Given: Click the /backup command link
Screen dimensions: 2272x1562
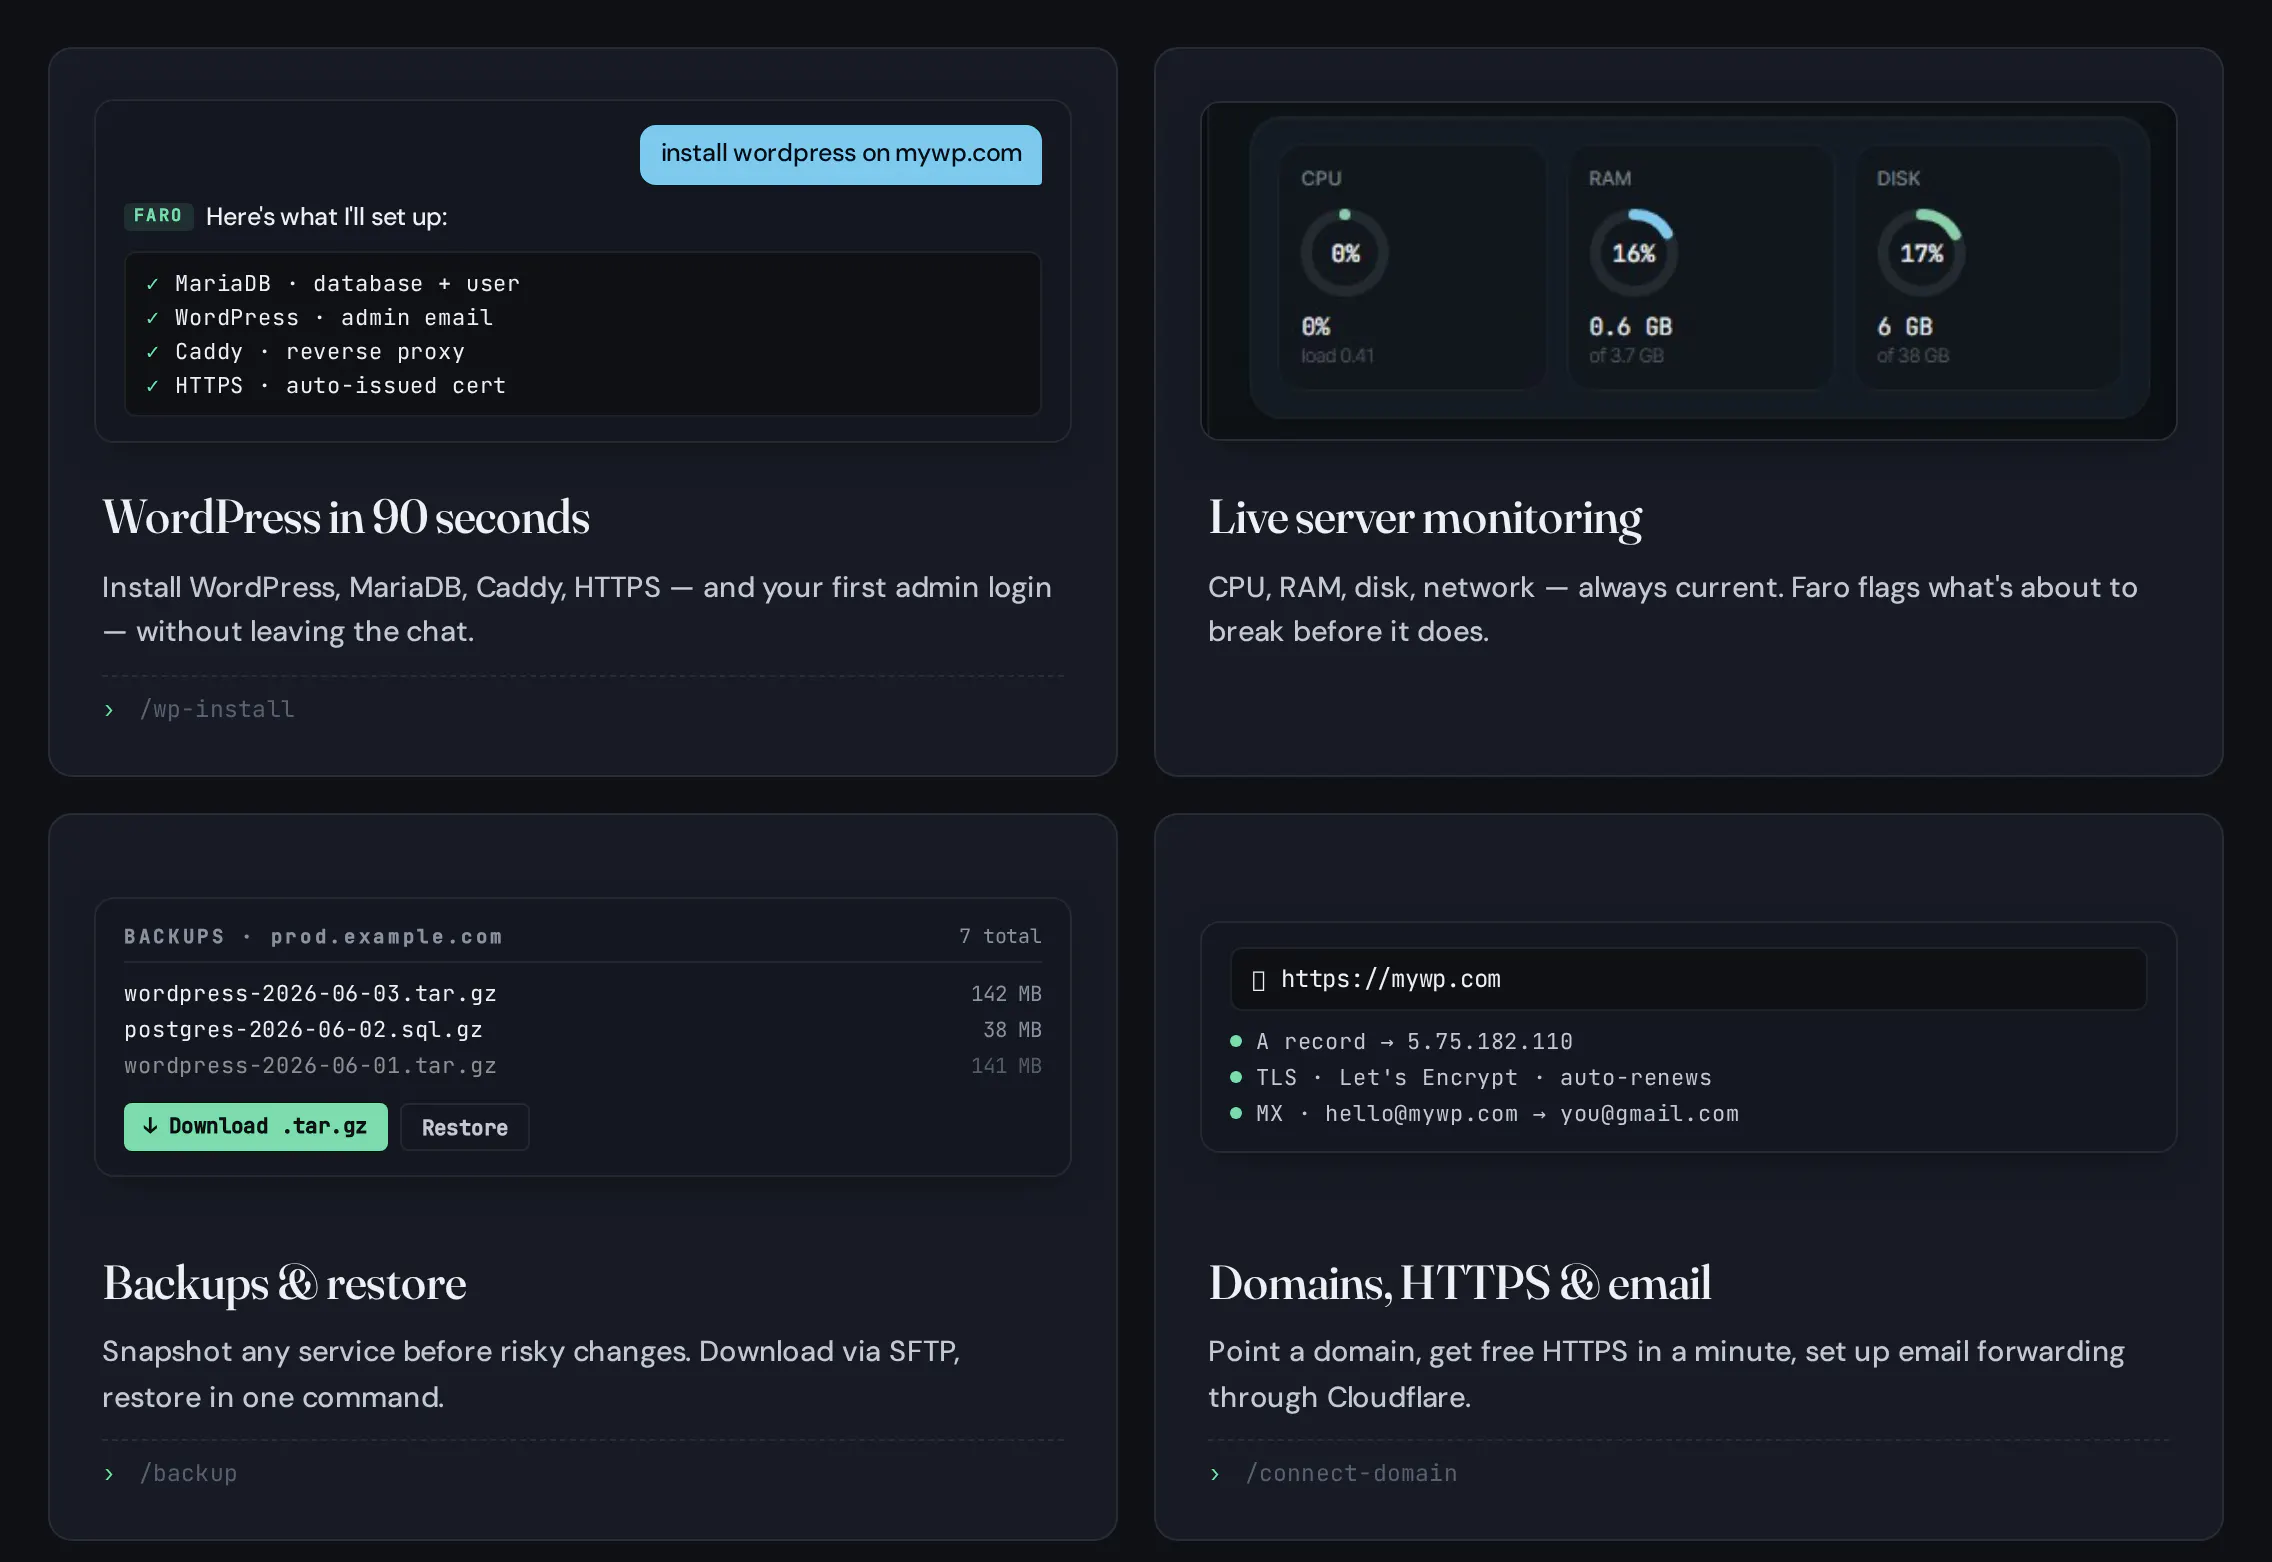Looking at the screenshot, I should (188, 1473).
